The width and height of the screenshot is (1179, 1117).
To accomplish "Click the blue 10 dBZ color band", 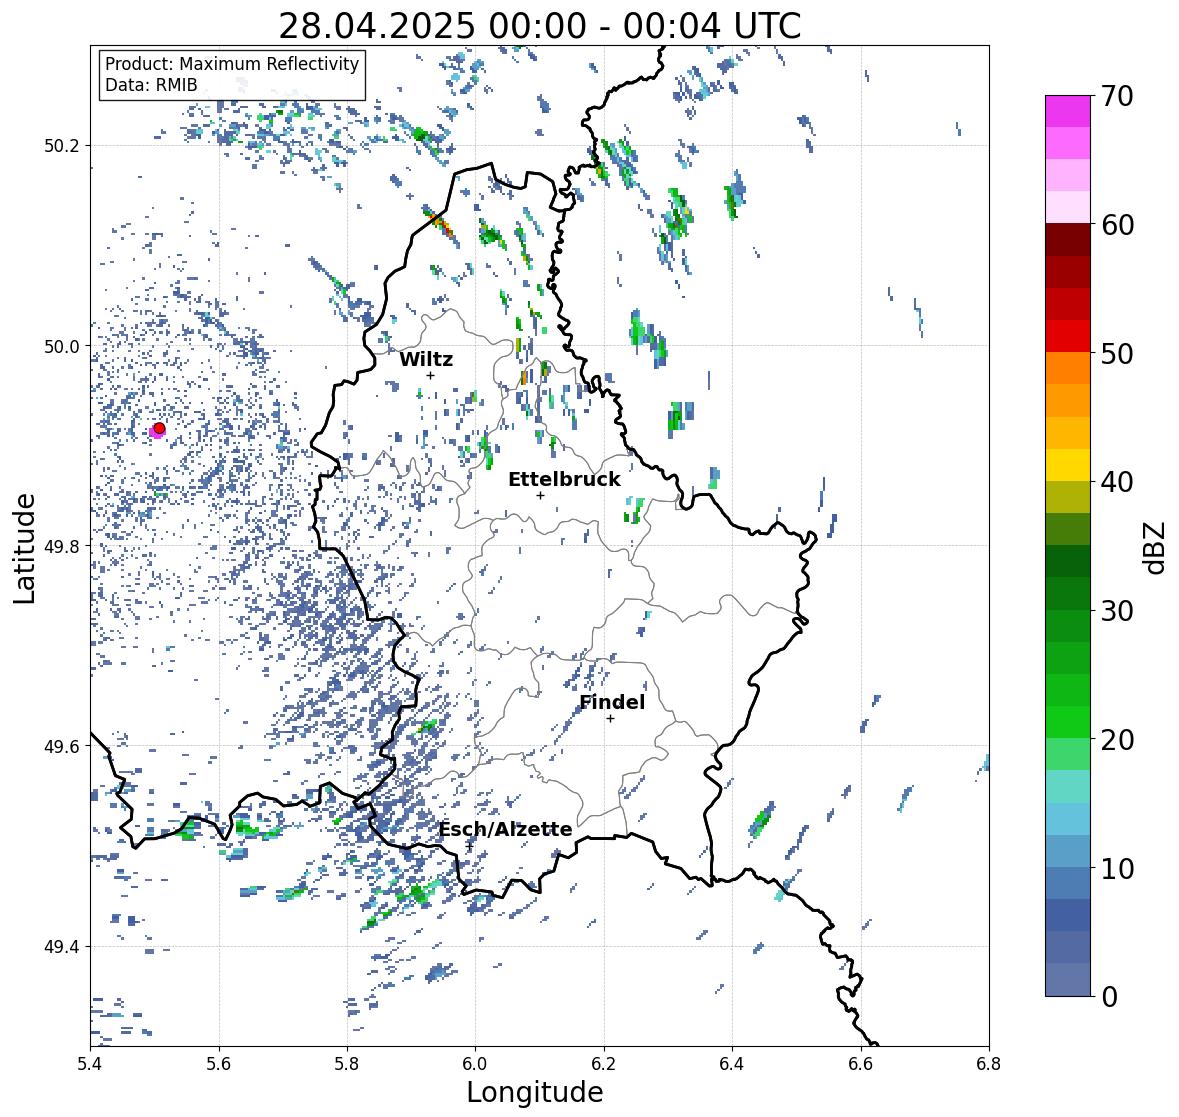I will (x=1068, y=882).
